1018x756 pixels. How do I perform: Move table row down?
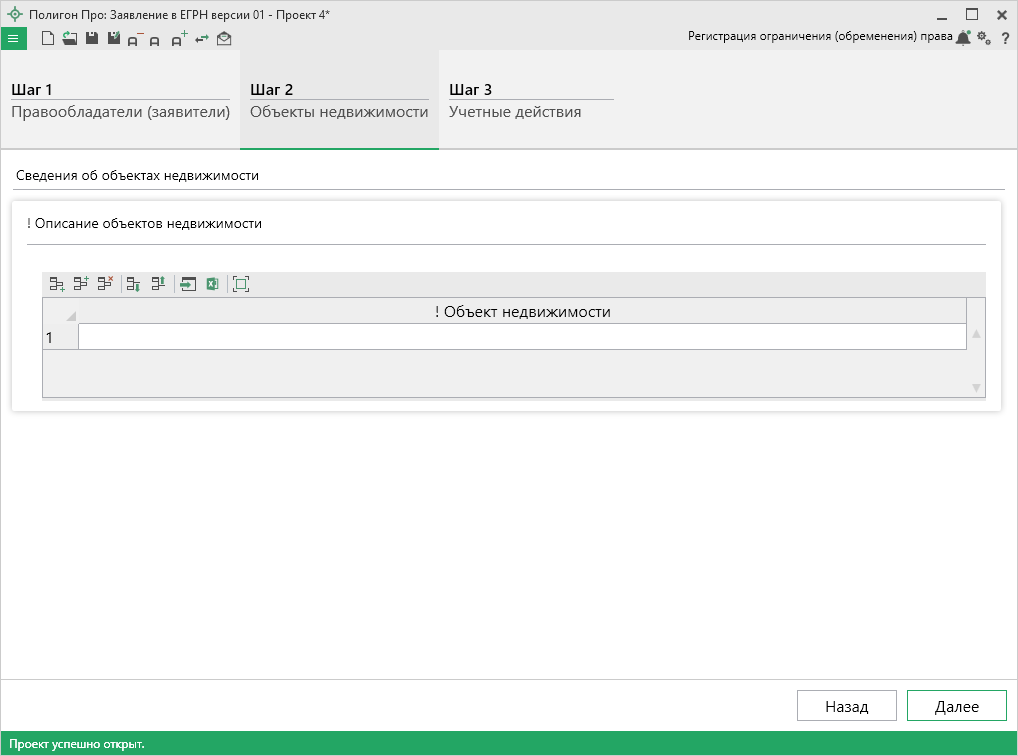(133, 284)
